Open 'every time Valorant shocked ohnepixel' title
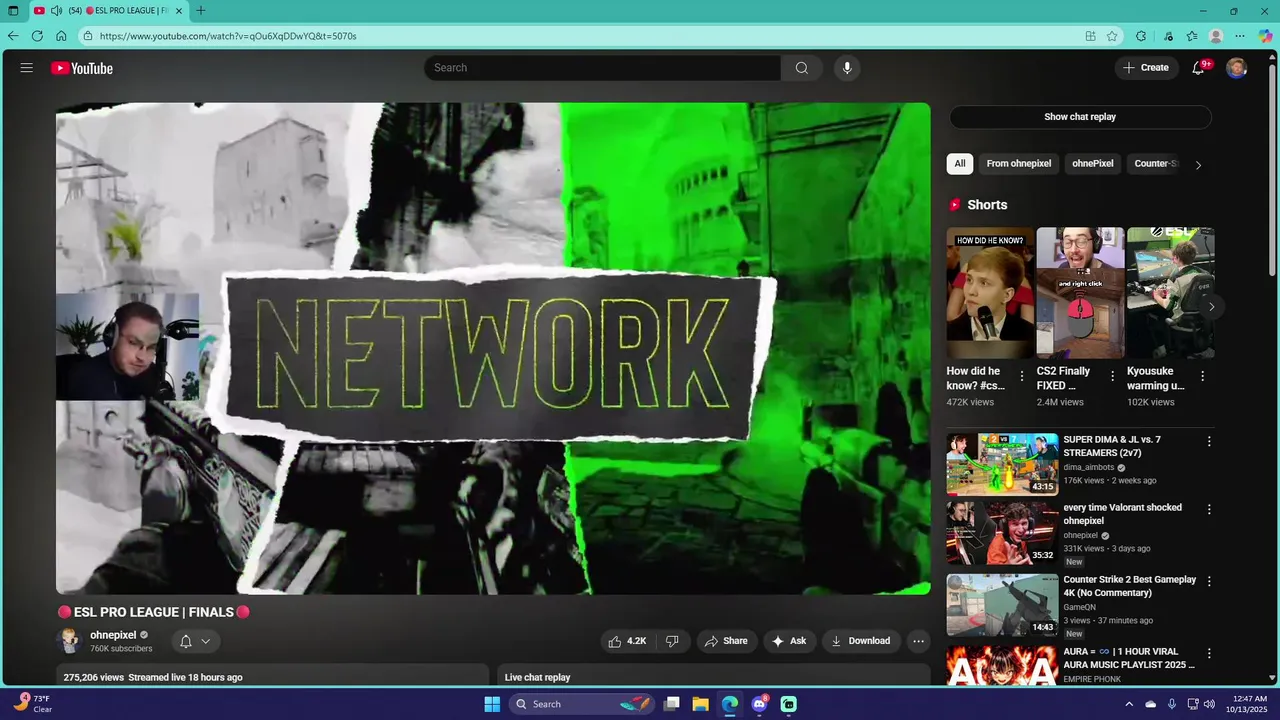 [x=1122, y=514]
